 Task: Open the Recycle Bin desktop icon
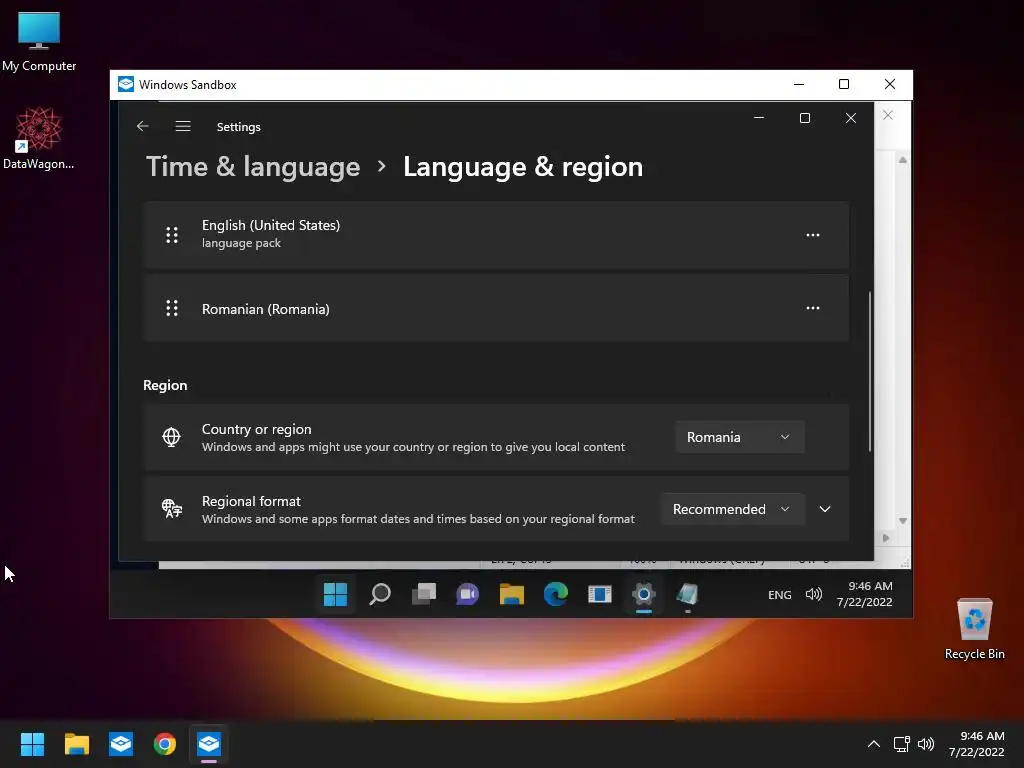(x=974, y=629)
